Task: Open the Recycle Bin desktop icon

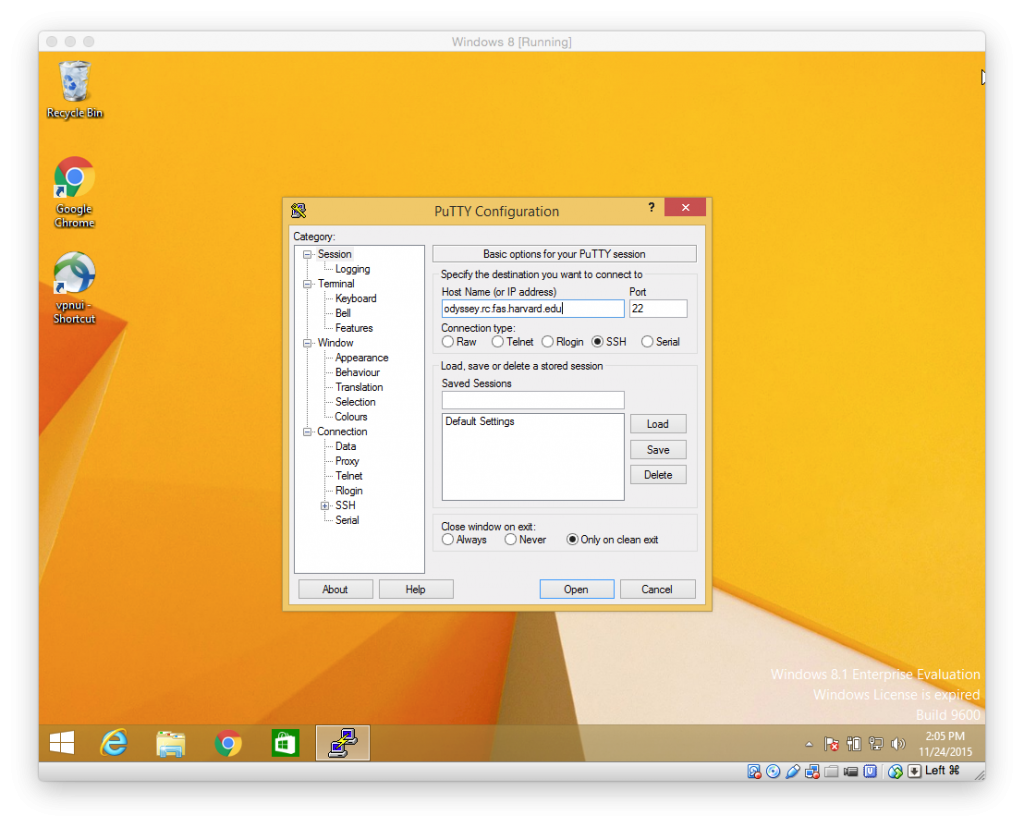Action: pos(74,90)
